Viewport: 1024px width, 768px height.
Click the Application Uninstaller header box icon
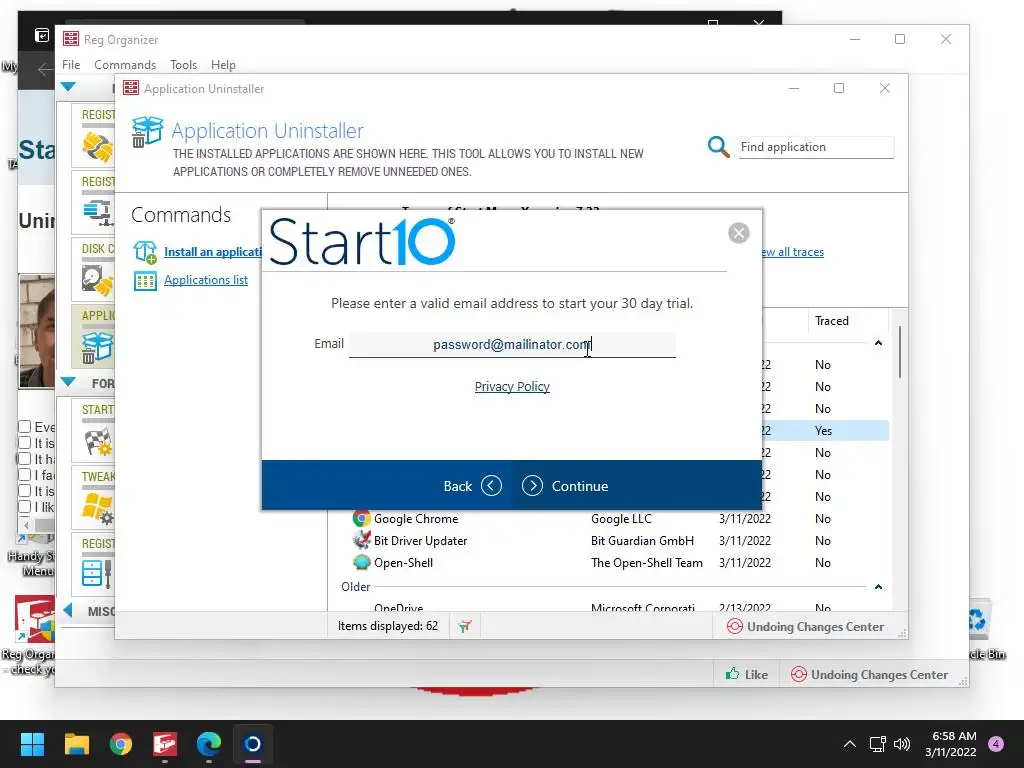click(x=147, y=132)
